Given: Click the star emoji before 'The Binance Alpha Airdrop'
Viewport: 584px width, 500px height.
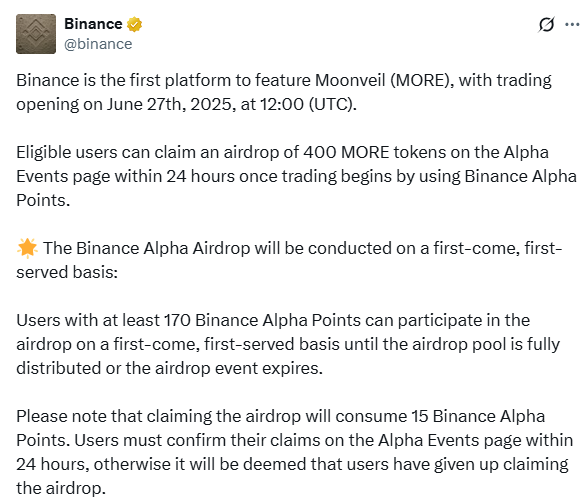Looking at the screenshot, I should [27, 248].
